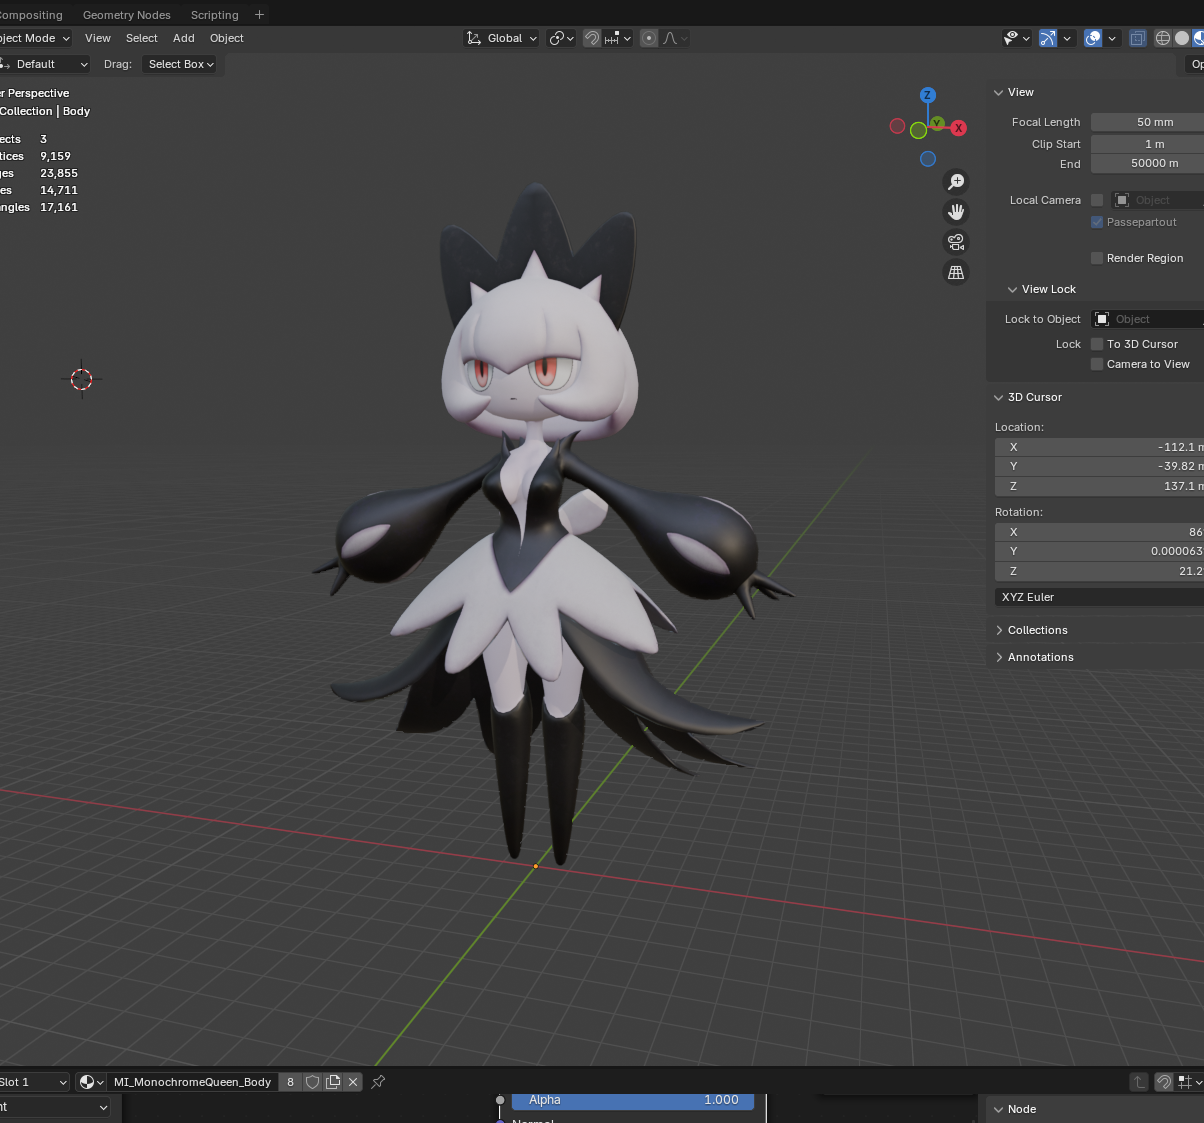The image size is (1204, 1123).
Task: Click the material user count 8
Action: point(291,1082)
